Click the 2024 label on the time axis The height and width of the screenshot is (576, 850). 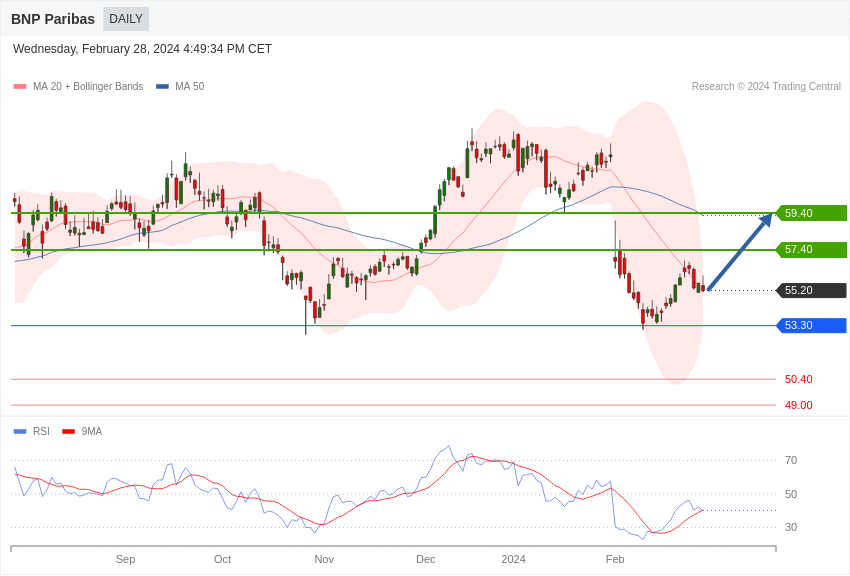[x=513, y=559]
